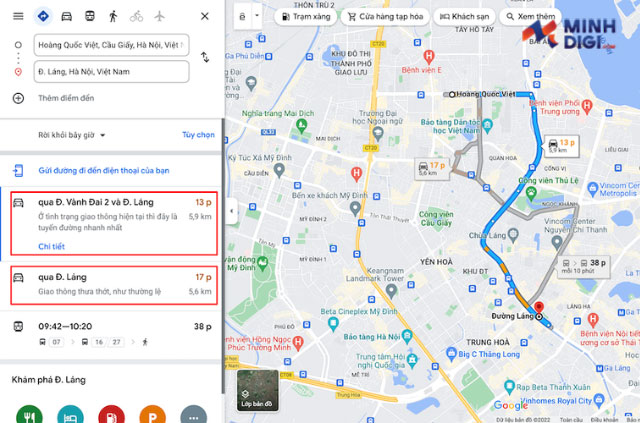Open the map tools dropdown arrow

tap(257, 16)
